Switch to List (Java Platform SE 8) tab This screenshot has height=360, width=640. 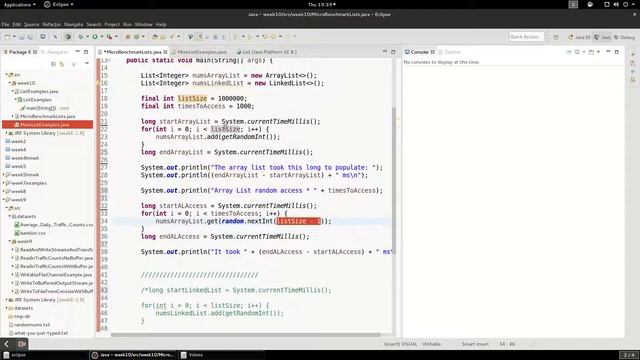tap(267, 52)
